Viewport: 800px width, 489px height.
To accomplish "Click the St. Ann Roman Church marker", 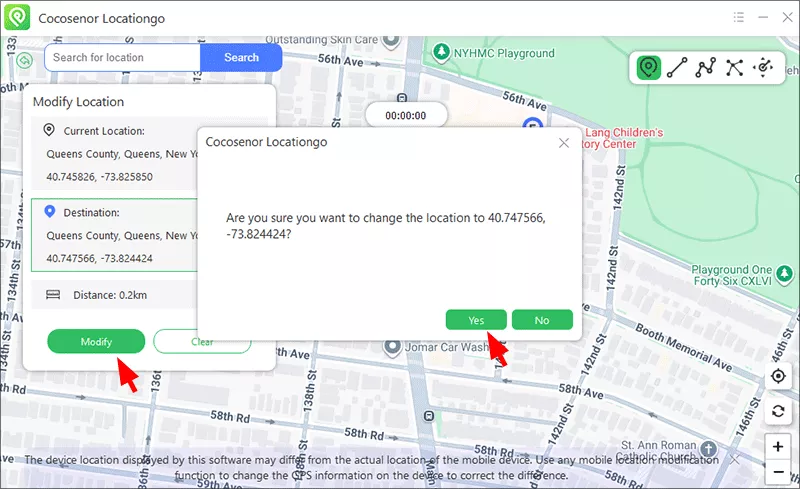I will point(708,449).
